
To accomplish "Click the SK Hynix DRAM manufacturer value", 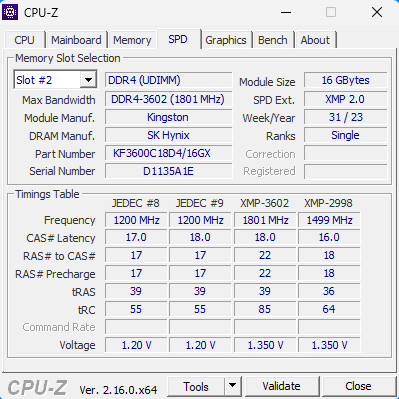I will (x=169, y=135).
